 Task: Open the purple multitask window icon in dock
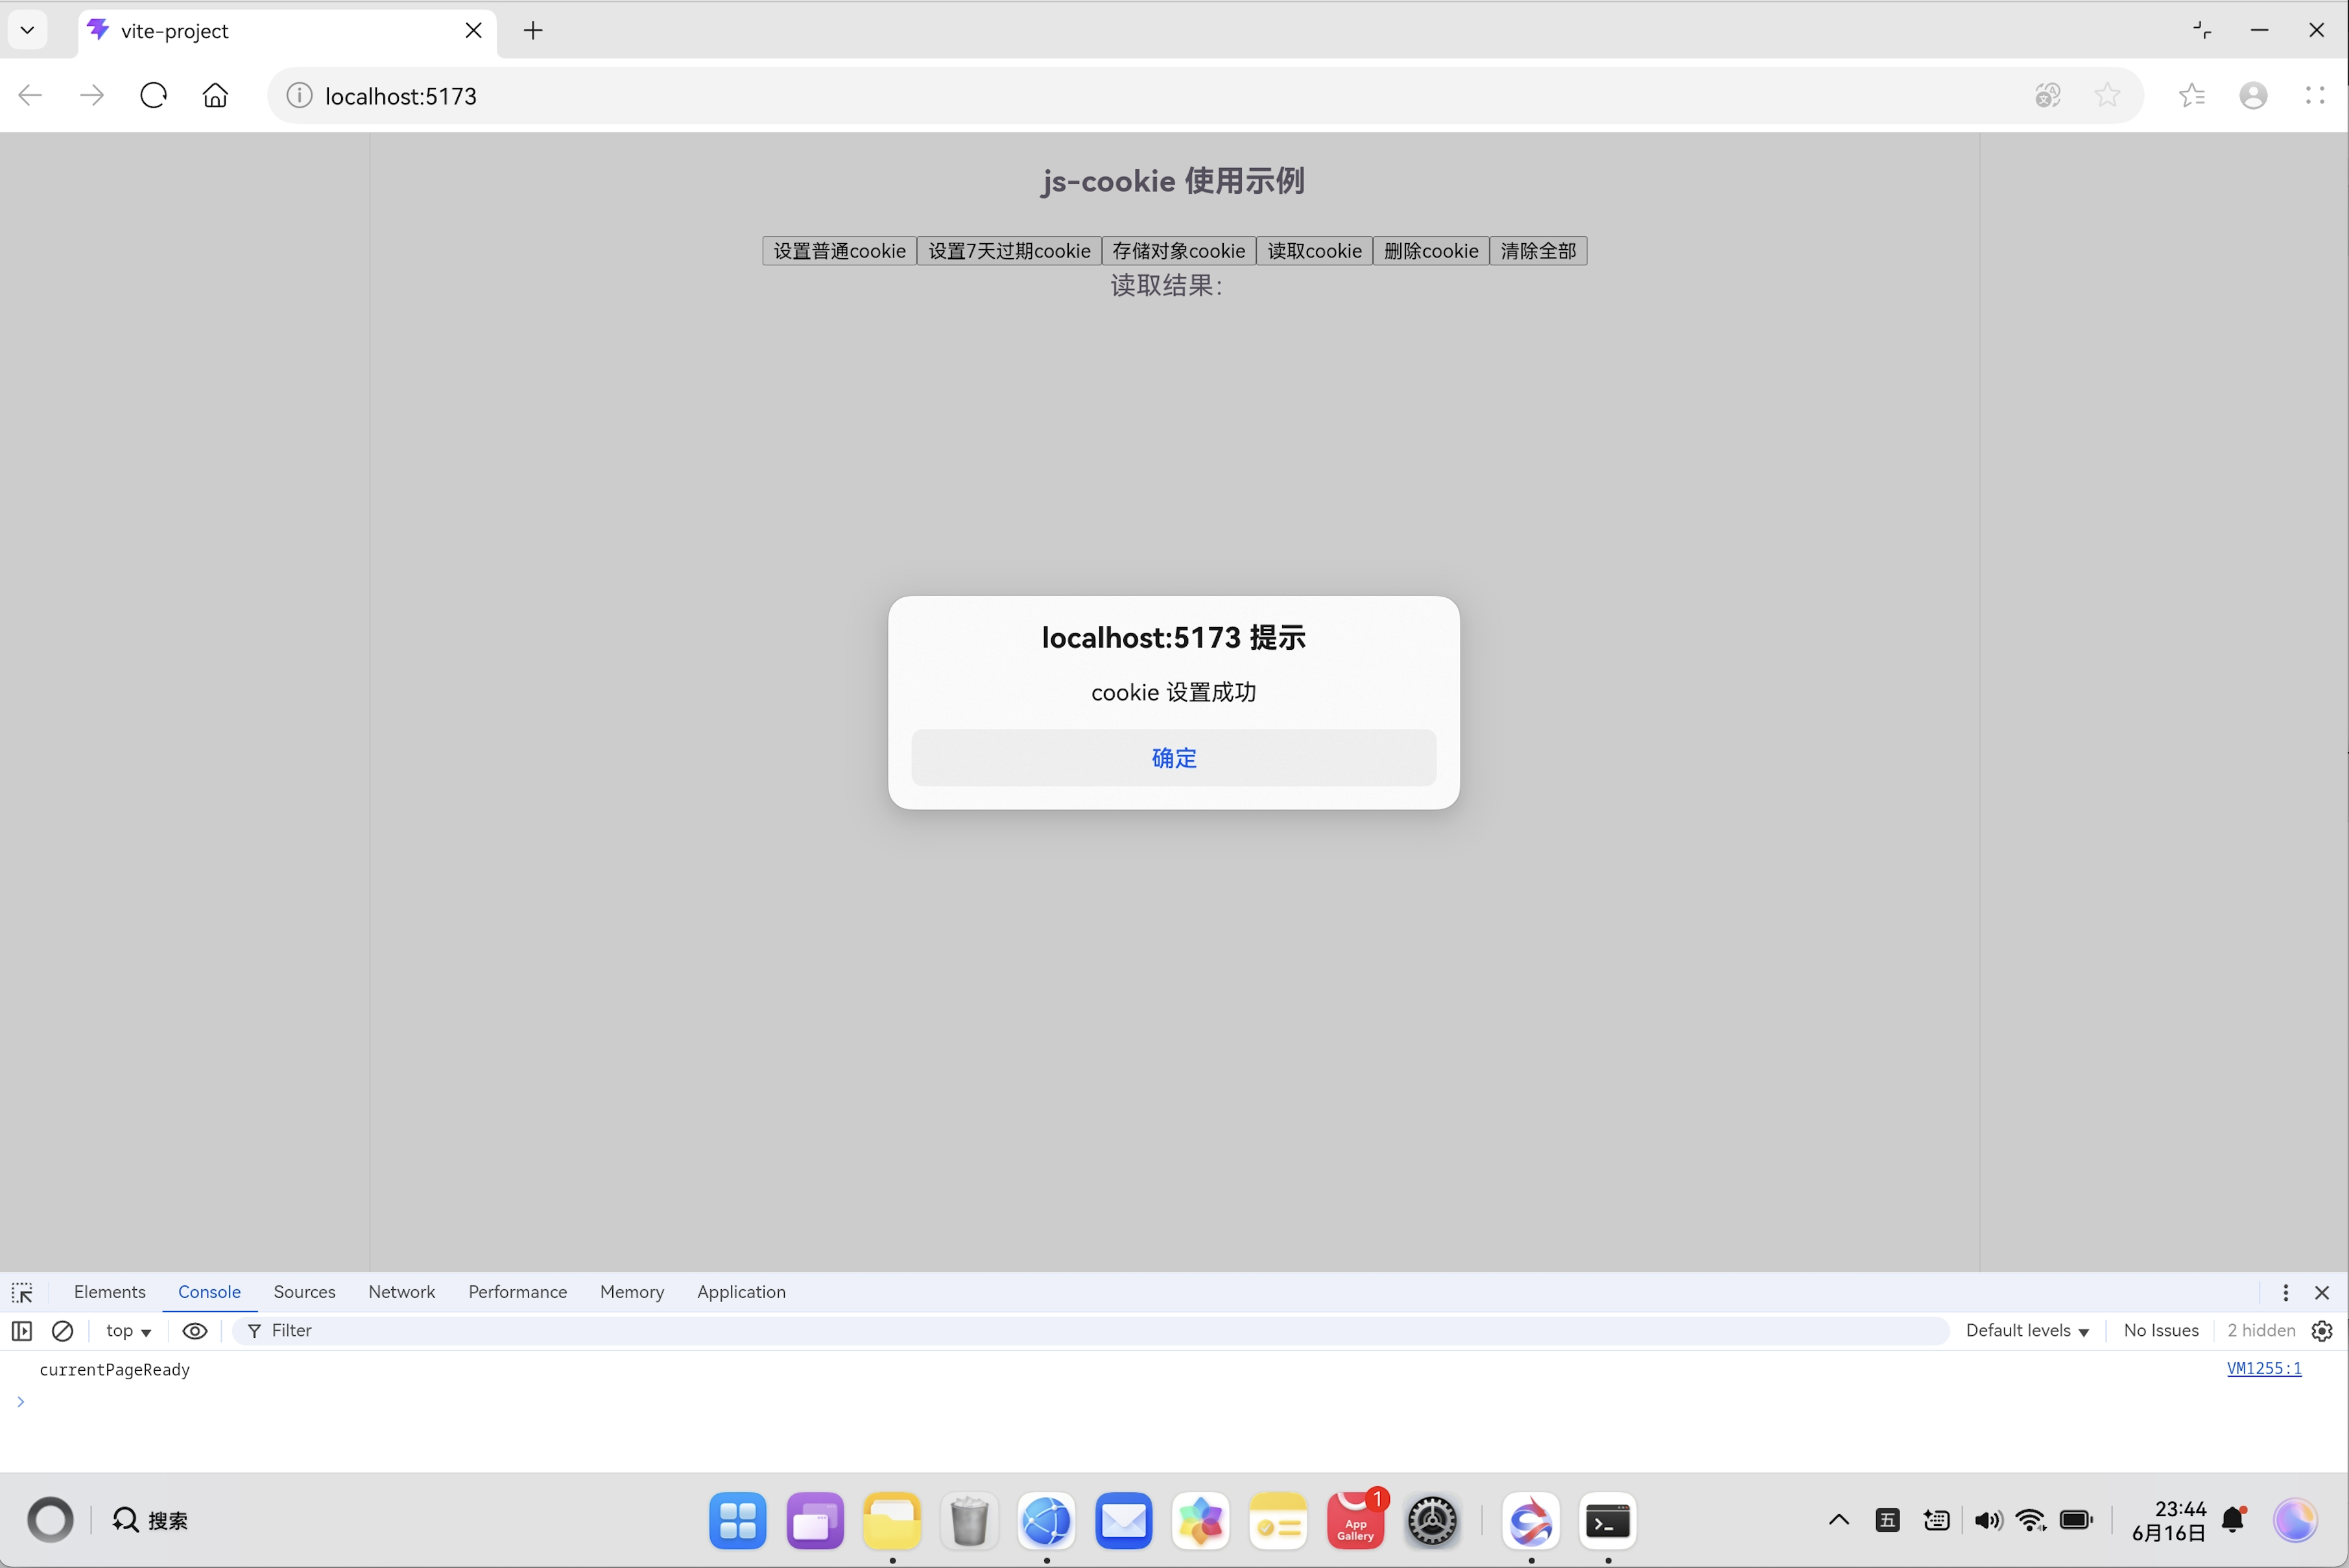pyautogui.click(x=814, y=1520)
